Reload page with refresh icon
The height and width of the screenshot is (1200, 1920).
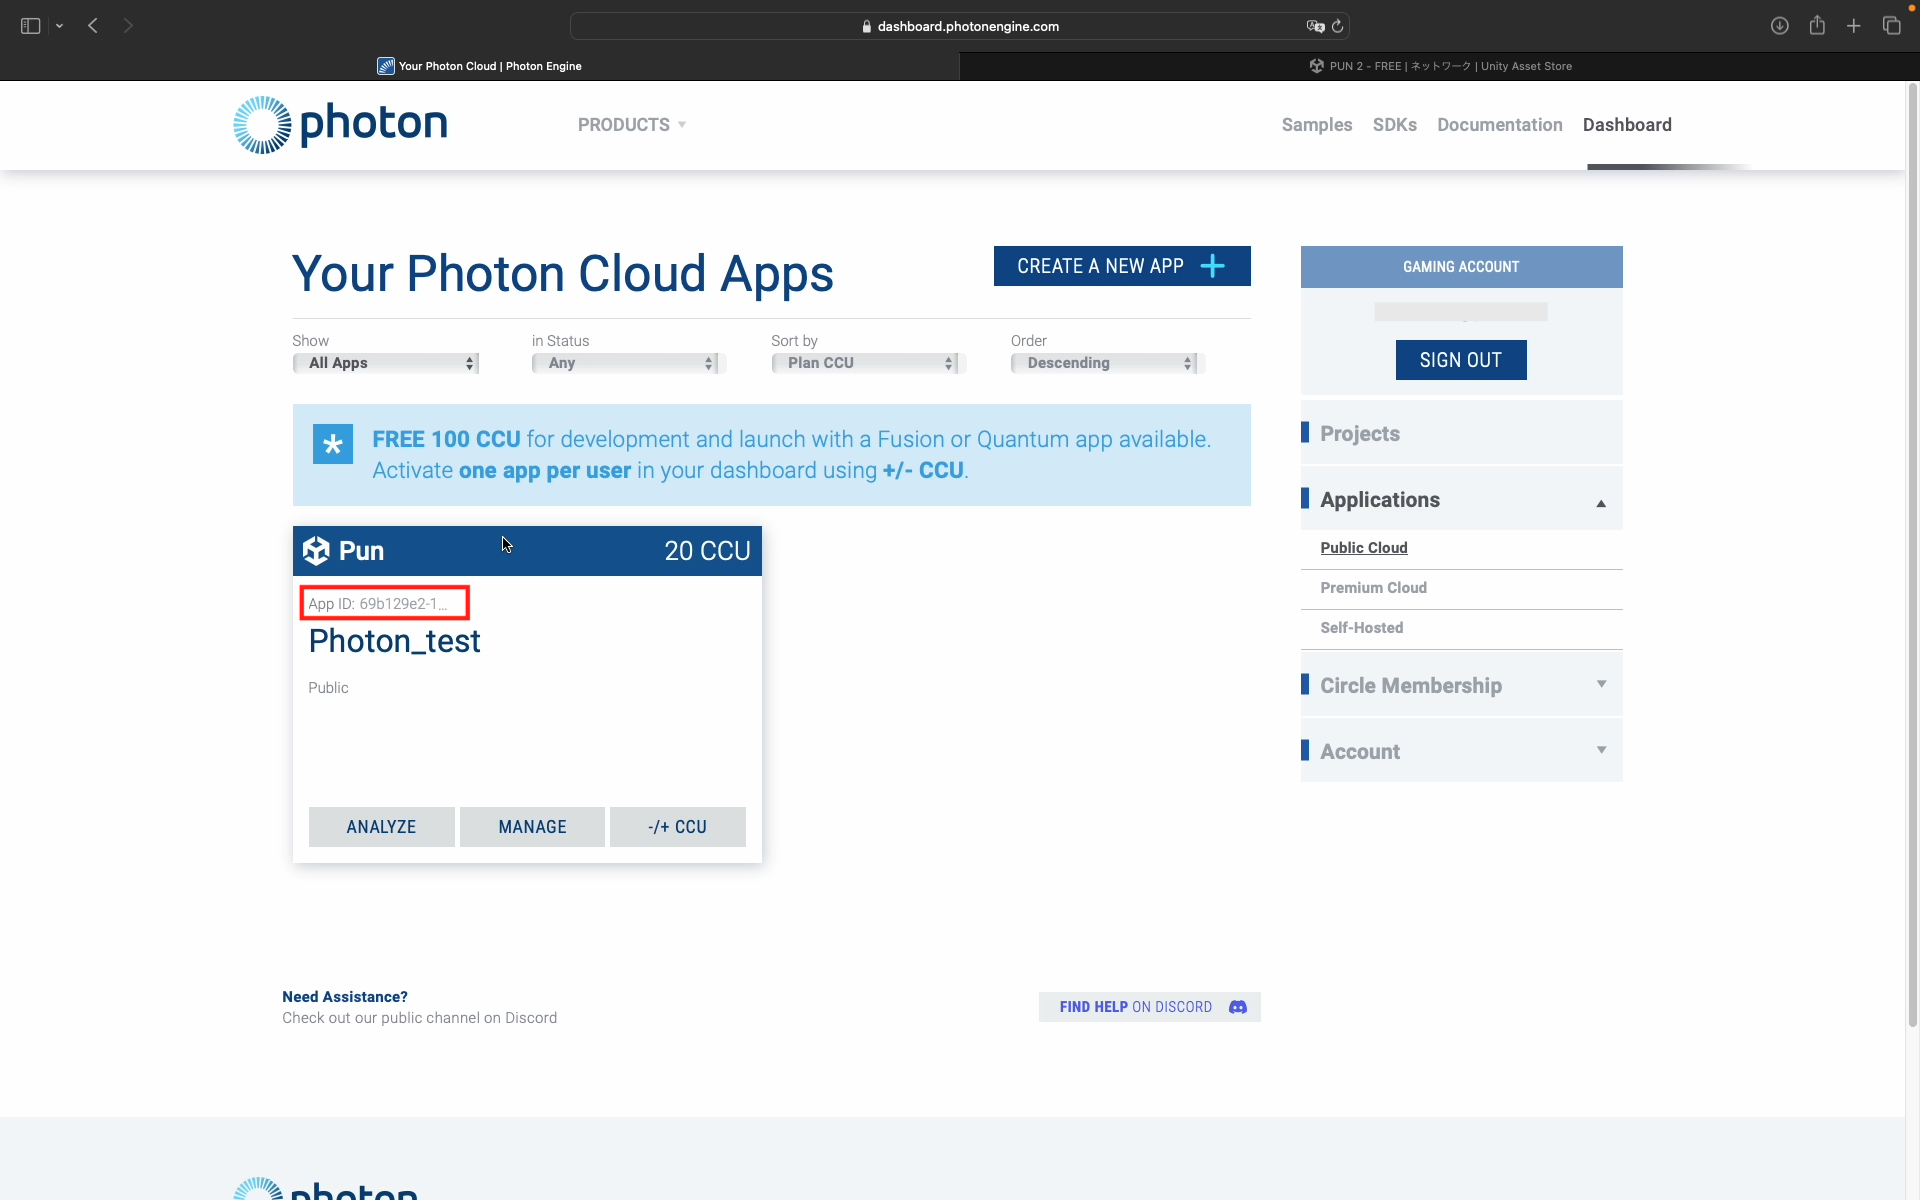click(1338, 26)
